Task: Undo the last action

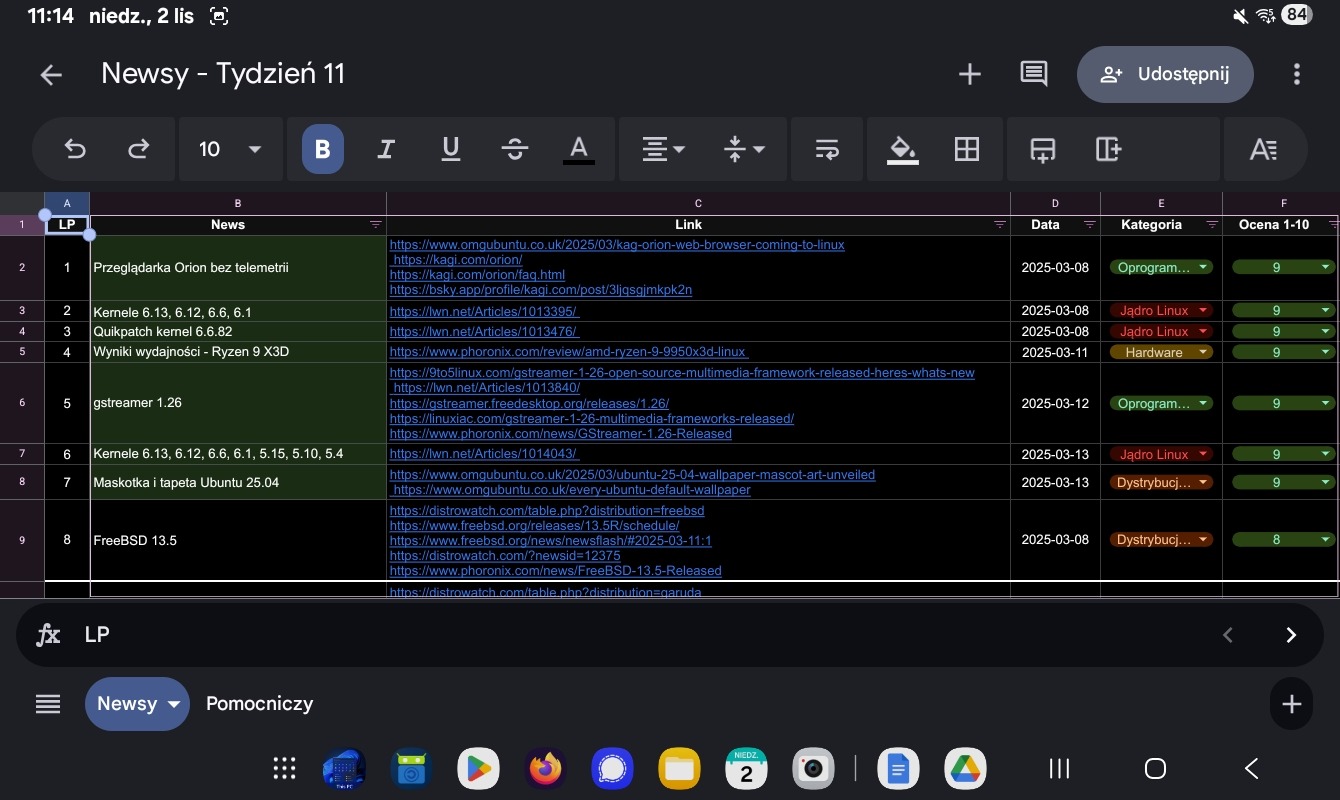Action: click(75, 149)
